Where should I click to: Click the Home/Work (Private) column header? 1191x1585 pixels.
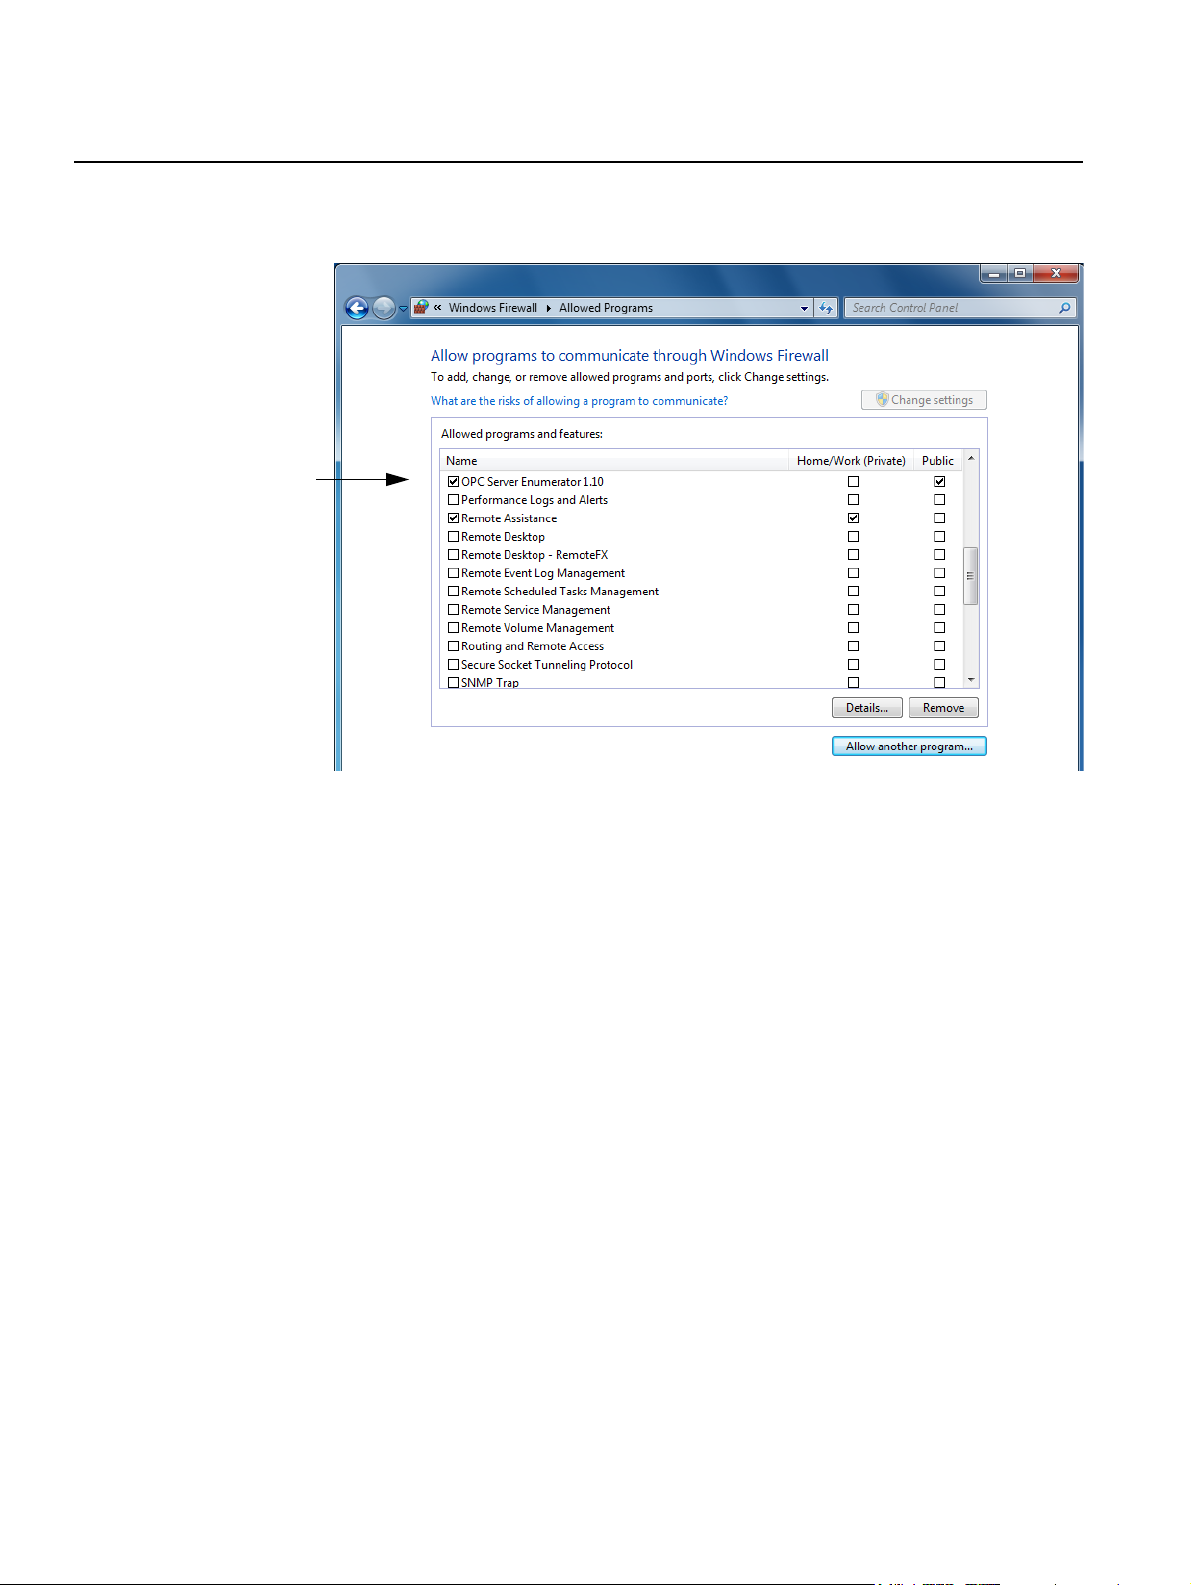click(851, 461)
